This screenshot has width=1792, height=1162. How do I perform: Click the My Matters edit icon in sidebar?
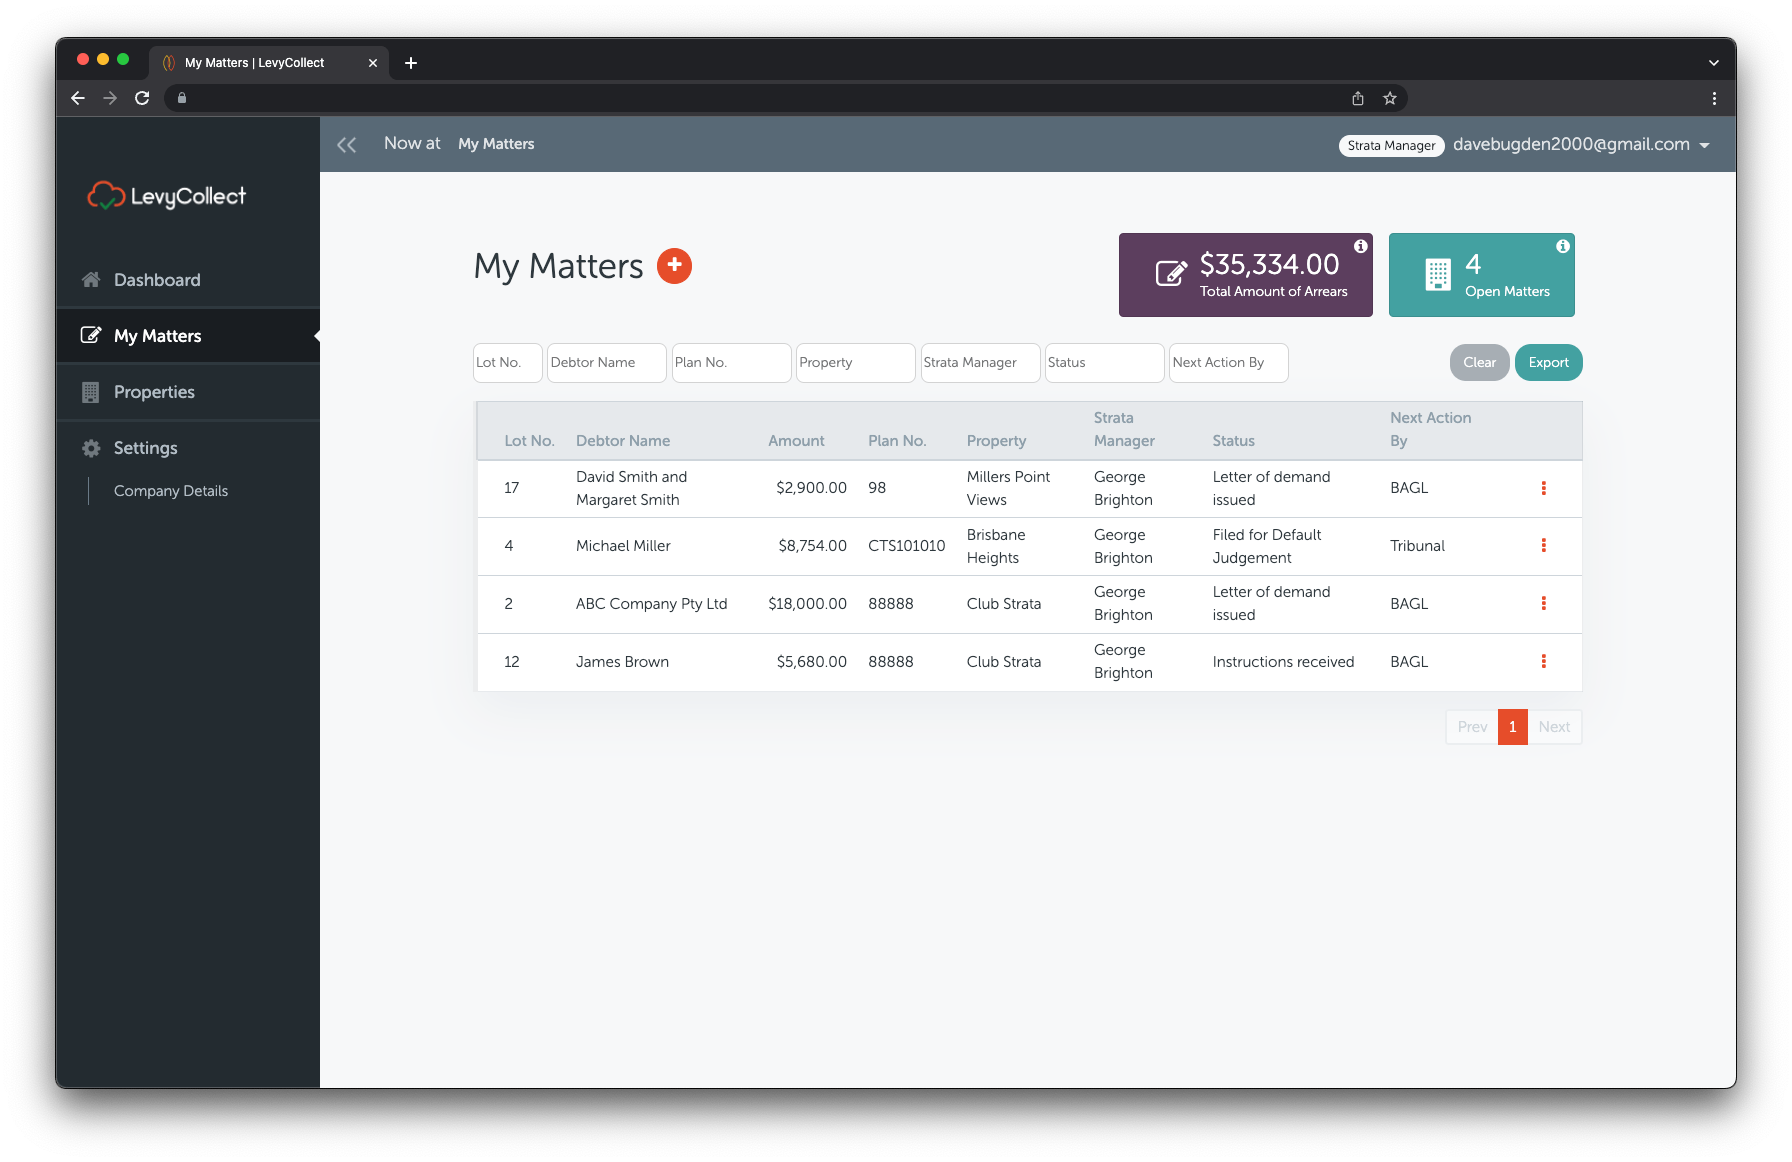[91, 336]
